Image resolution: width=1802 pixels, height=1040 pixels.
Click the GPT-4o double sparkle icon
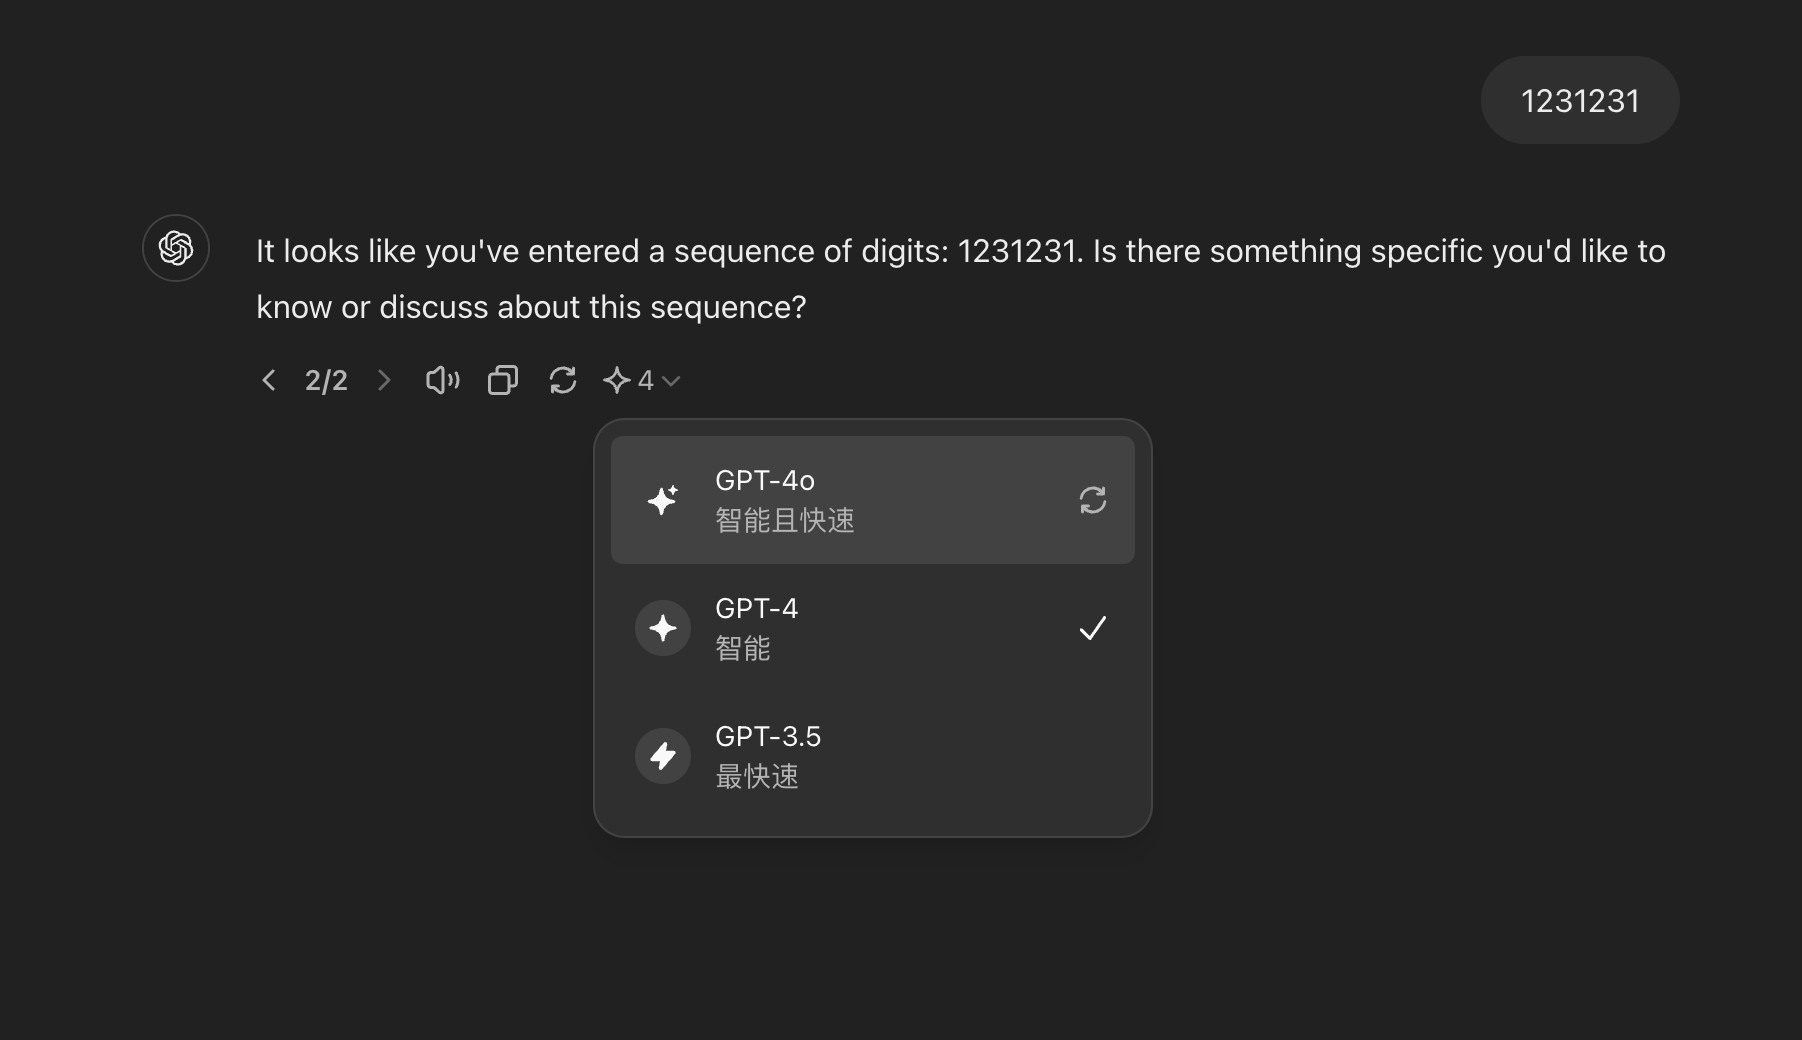tap(663, 500)
